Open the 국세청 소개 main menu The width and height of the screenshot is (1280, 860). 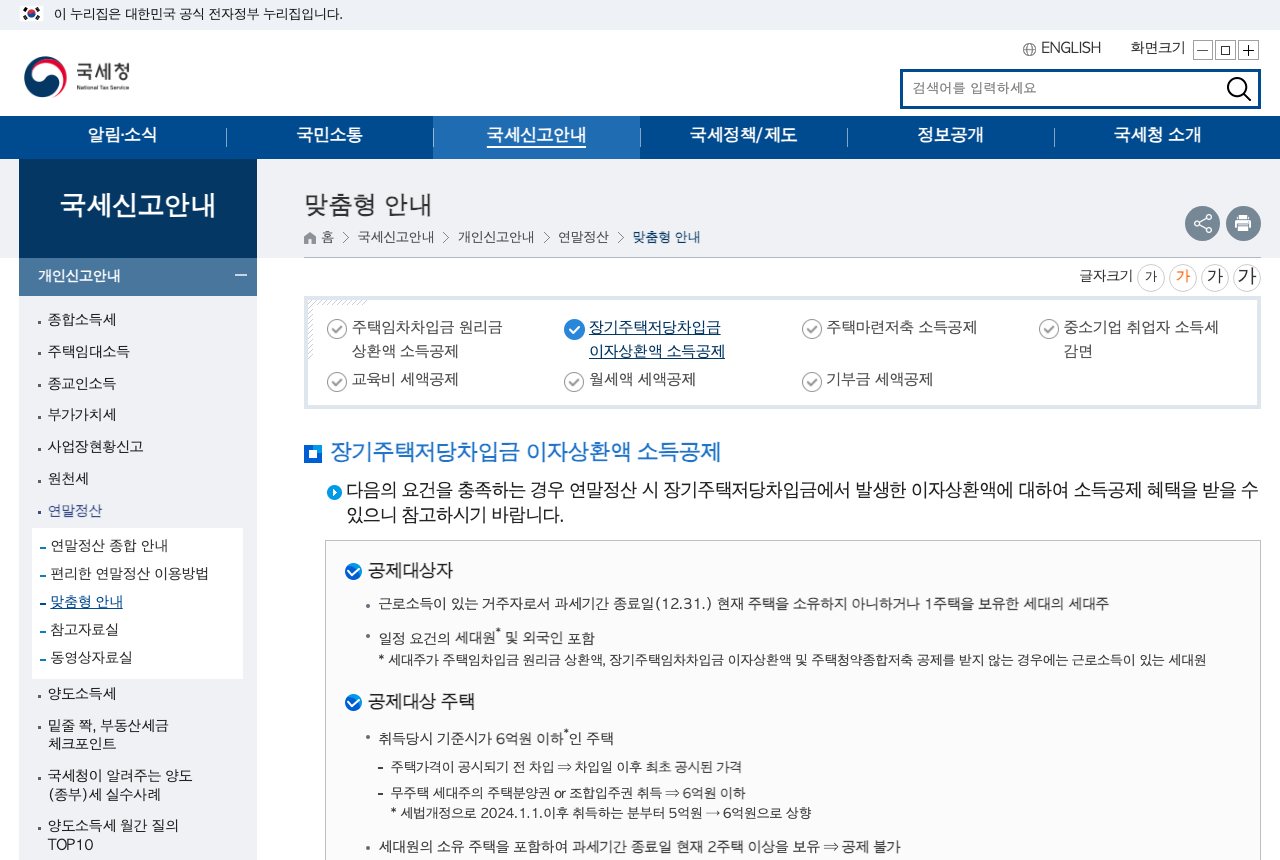1158,136
